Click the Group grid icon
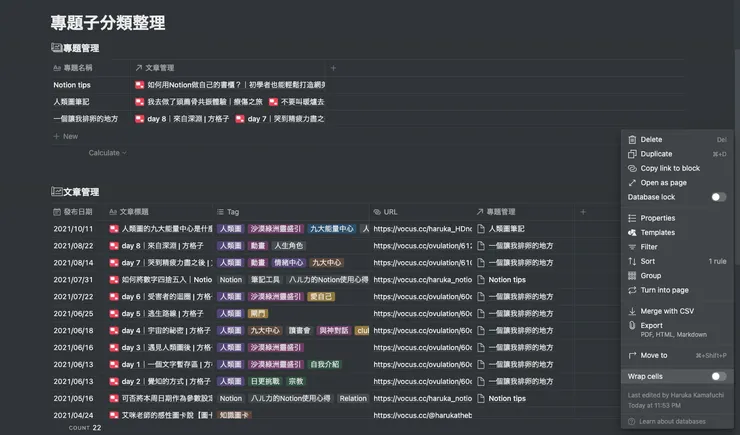 coord(632,276)
